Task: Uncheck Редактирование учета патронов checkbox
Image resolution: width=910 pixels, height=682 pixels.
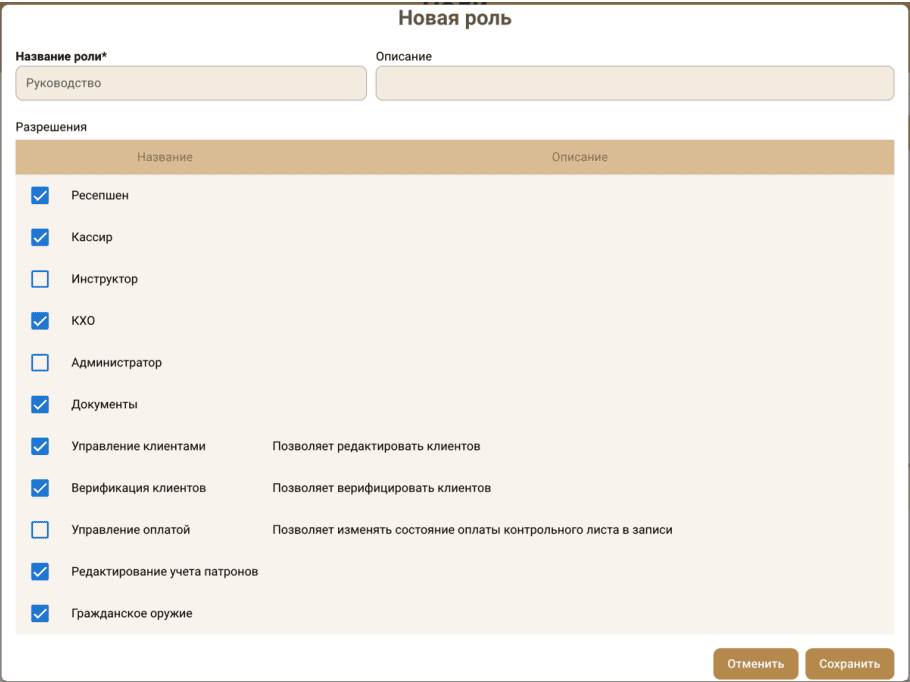Action: point(40,572)
